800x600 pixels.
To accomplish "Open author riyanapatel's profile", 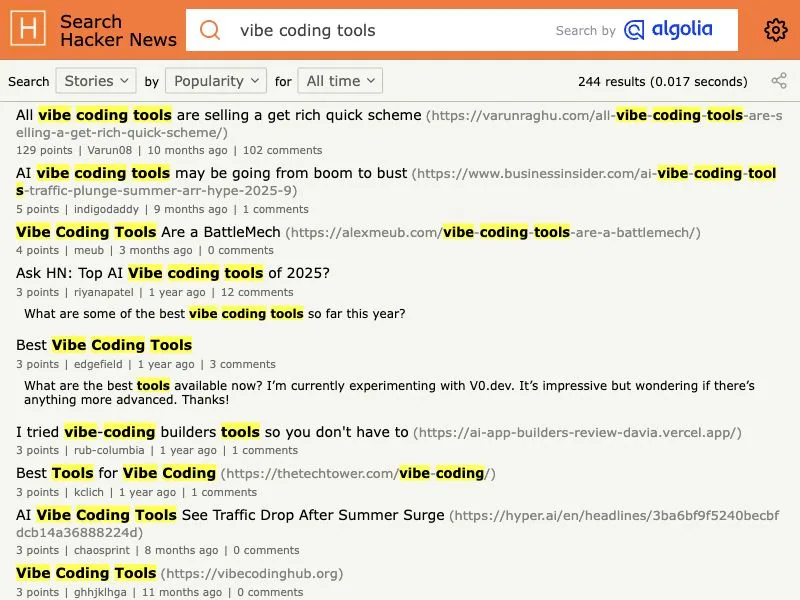I will point(104,292).
